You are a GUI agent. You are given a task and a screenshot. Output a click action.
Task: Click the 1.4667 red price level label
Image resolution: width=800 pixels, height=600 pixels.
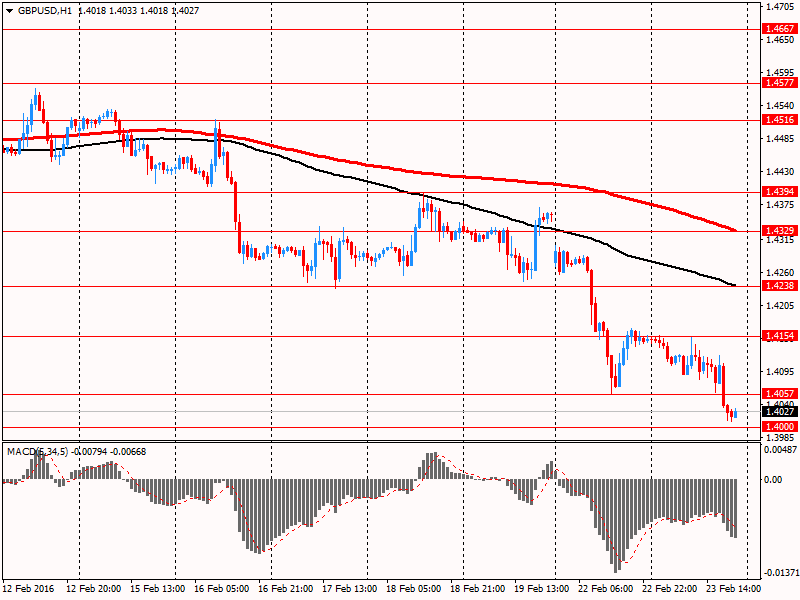pyautogui.click(x=780, y=29)
